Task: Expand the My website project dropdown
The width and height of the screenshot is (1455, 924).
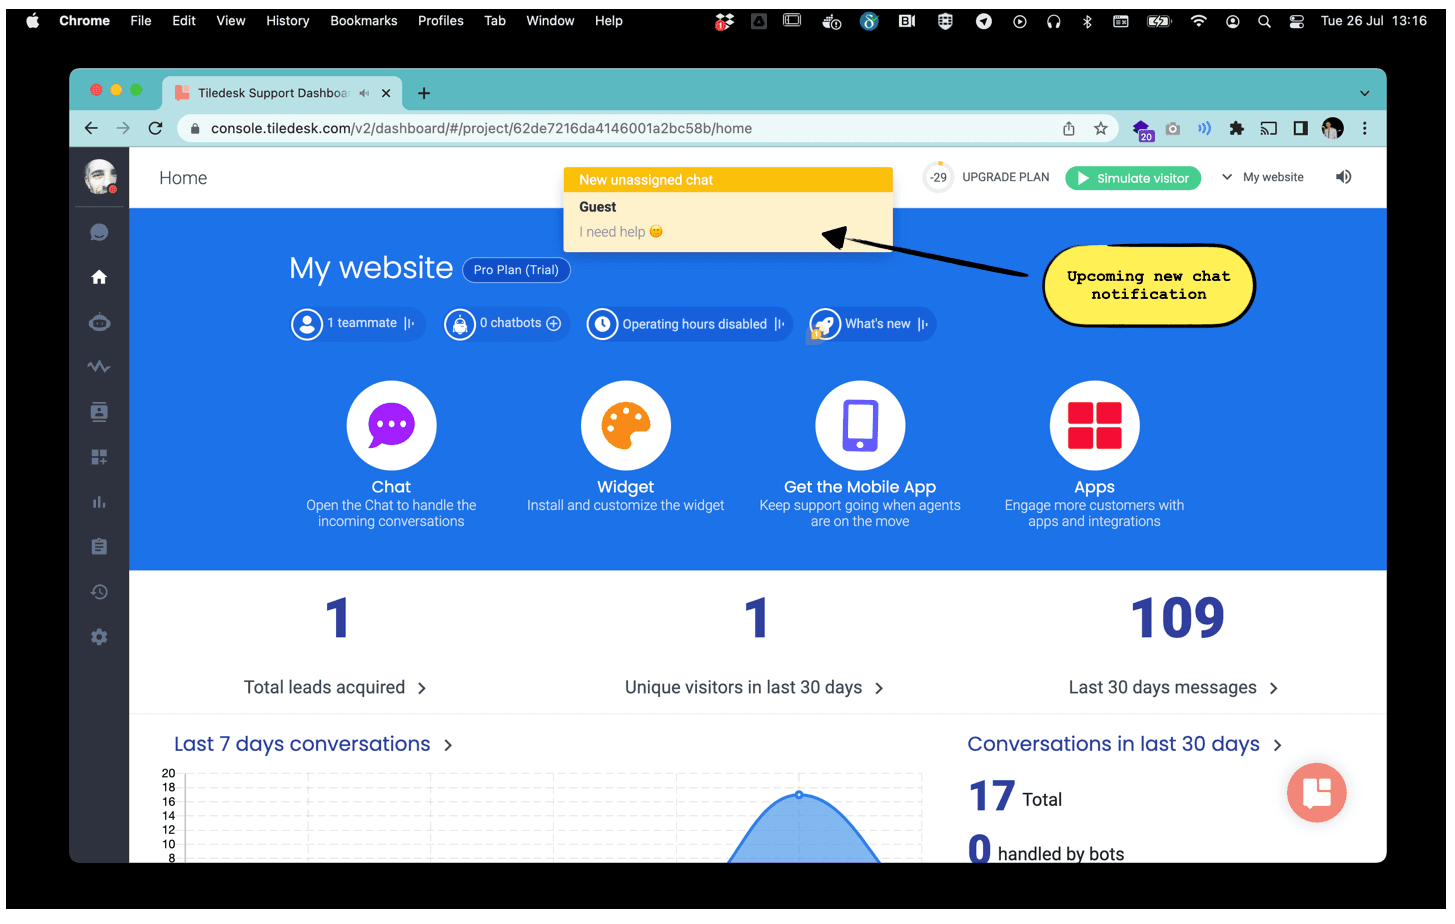Action: coord(1263,177)
